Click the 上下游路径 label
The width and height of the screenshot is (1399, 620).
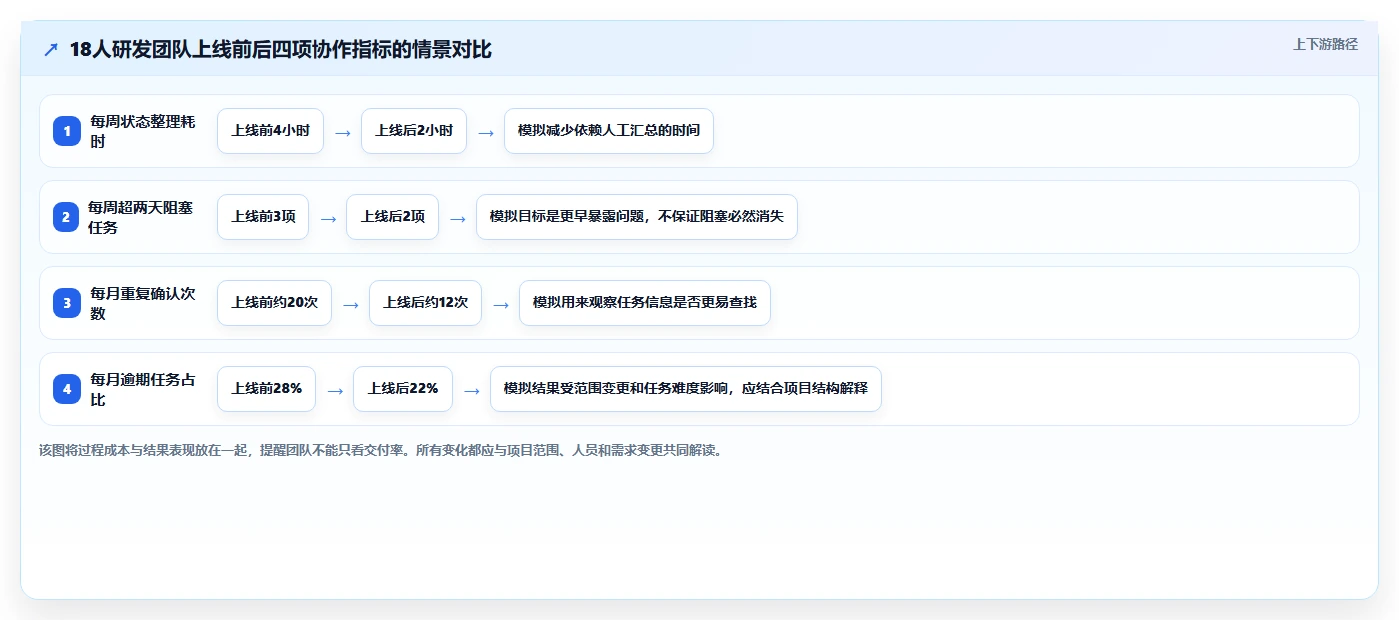1325,44
